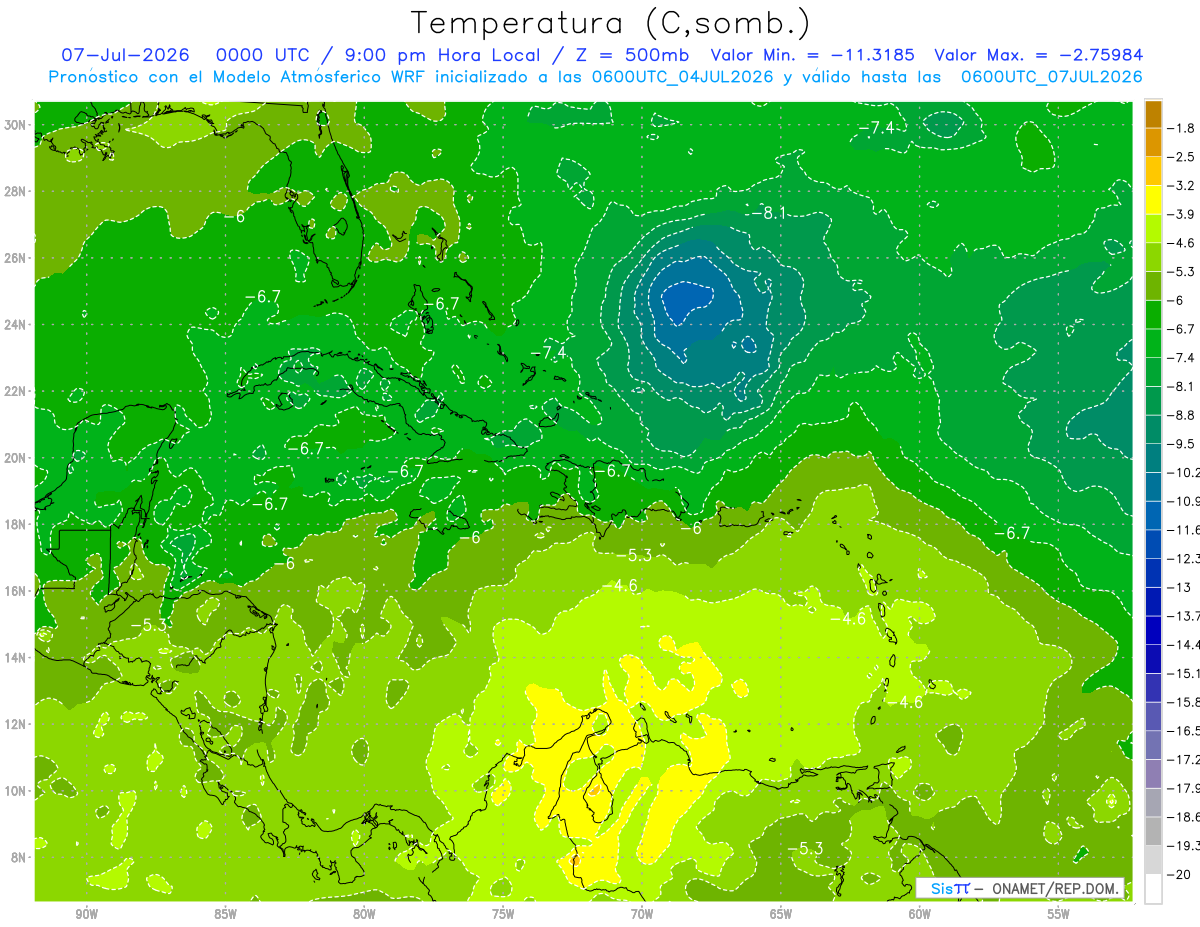Click the "30N" latitude axis label

point(16,124)
